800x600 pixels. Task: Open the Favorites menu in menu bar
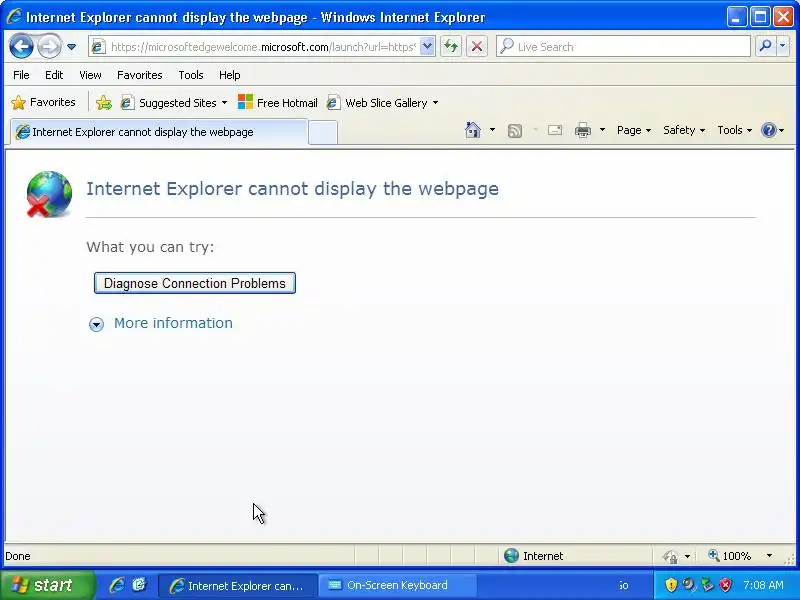(139, 75)
